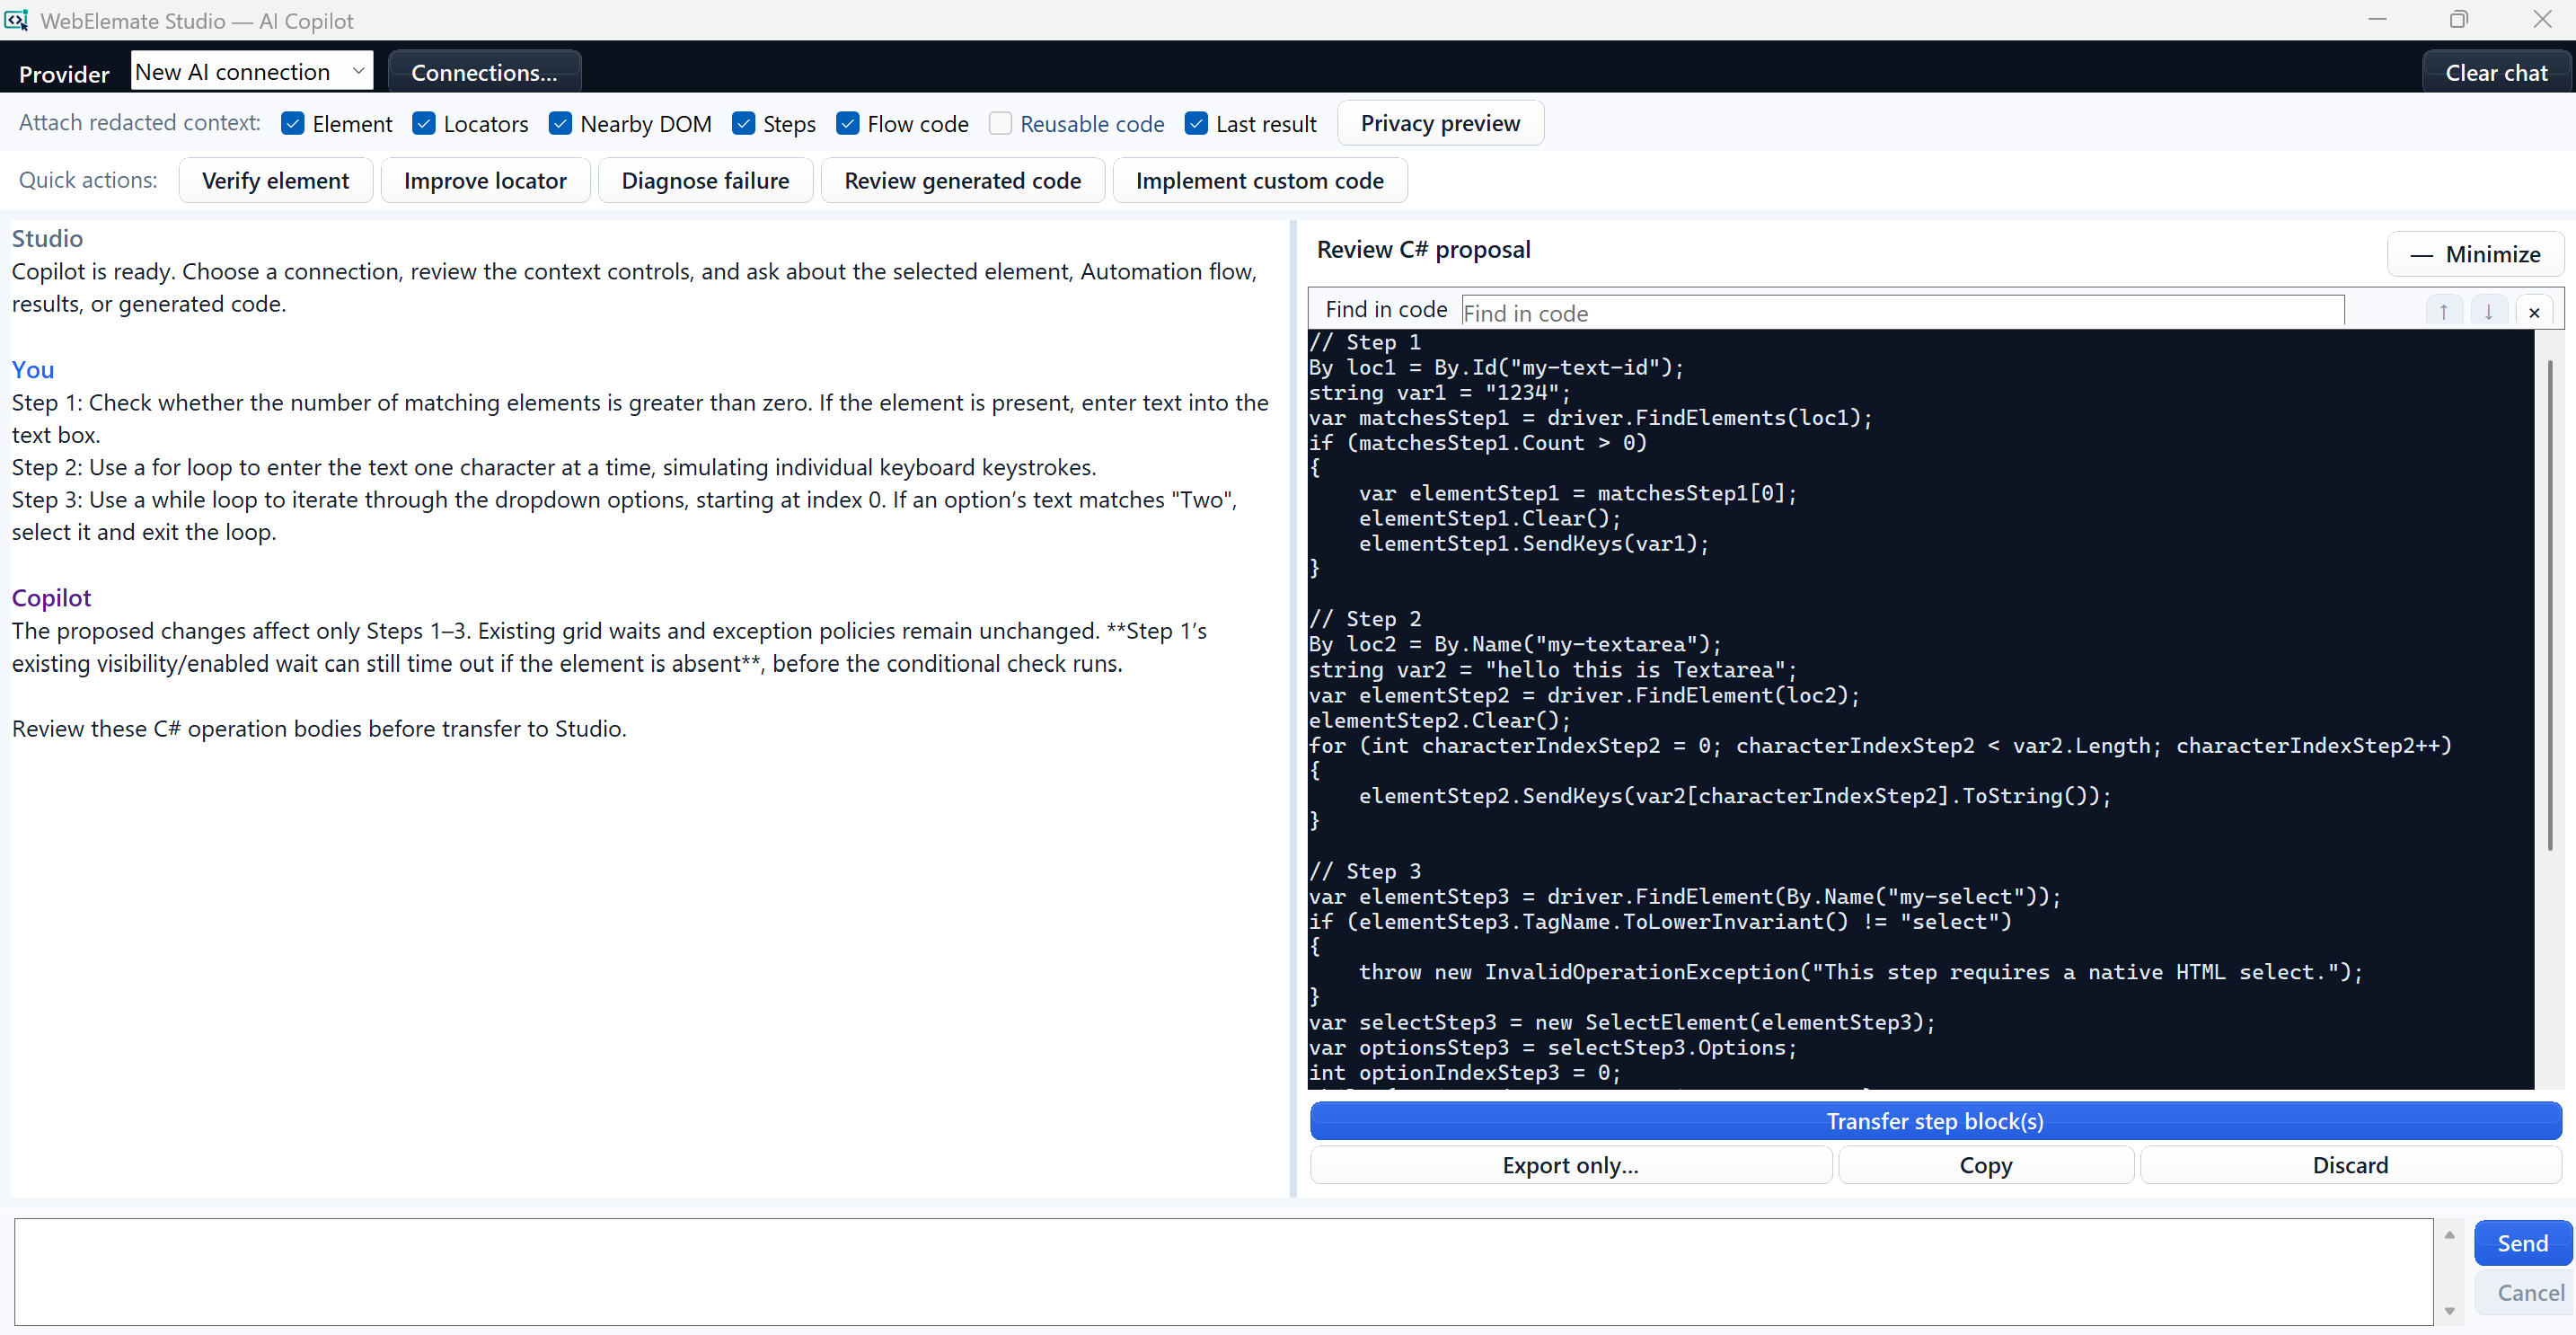Screen dimensions: 2576x1335
Task: Focus the Find in code input field
Action: [x=1902, y=312]
